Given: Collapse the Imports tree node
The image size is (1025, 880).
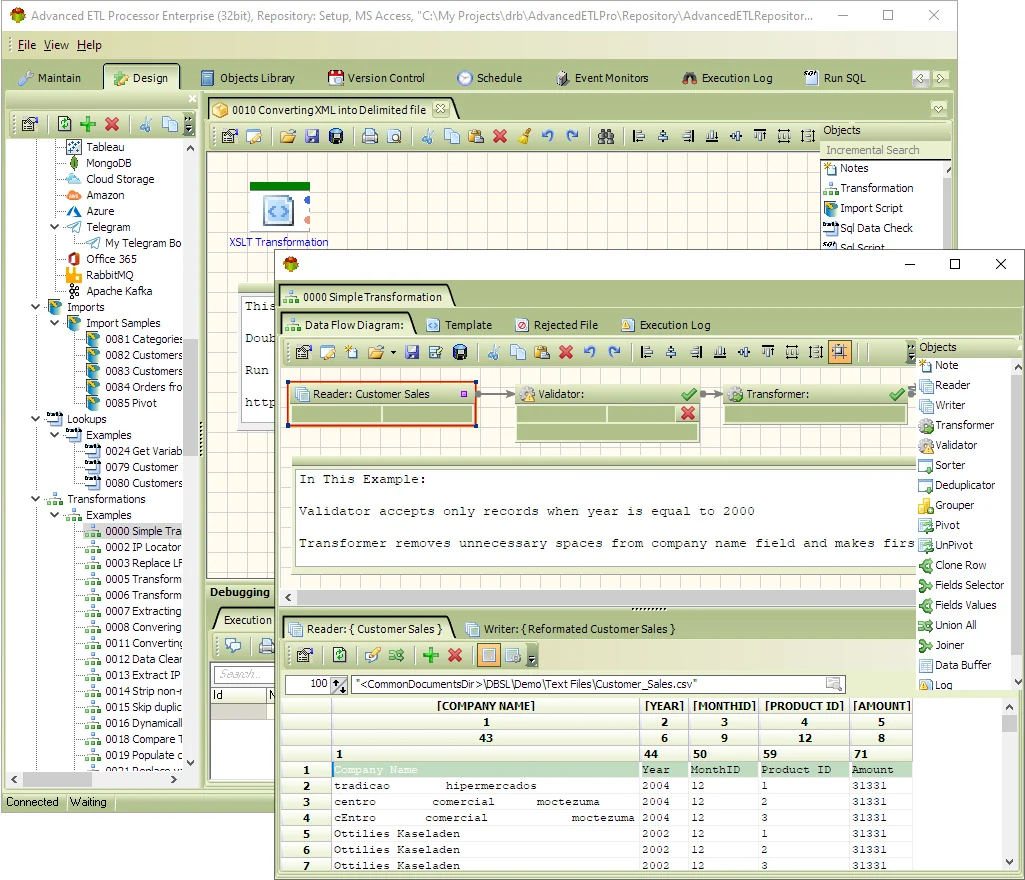Looking at the screenshot, I should click(x=35, y=307).
